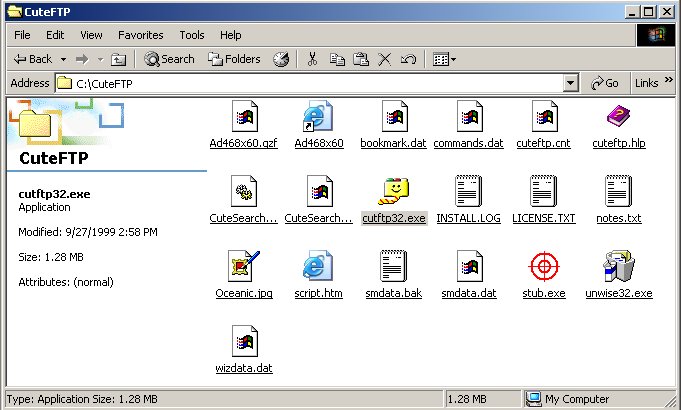Open the File menu

pos(22,35)
